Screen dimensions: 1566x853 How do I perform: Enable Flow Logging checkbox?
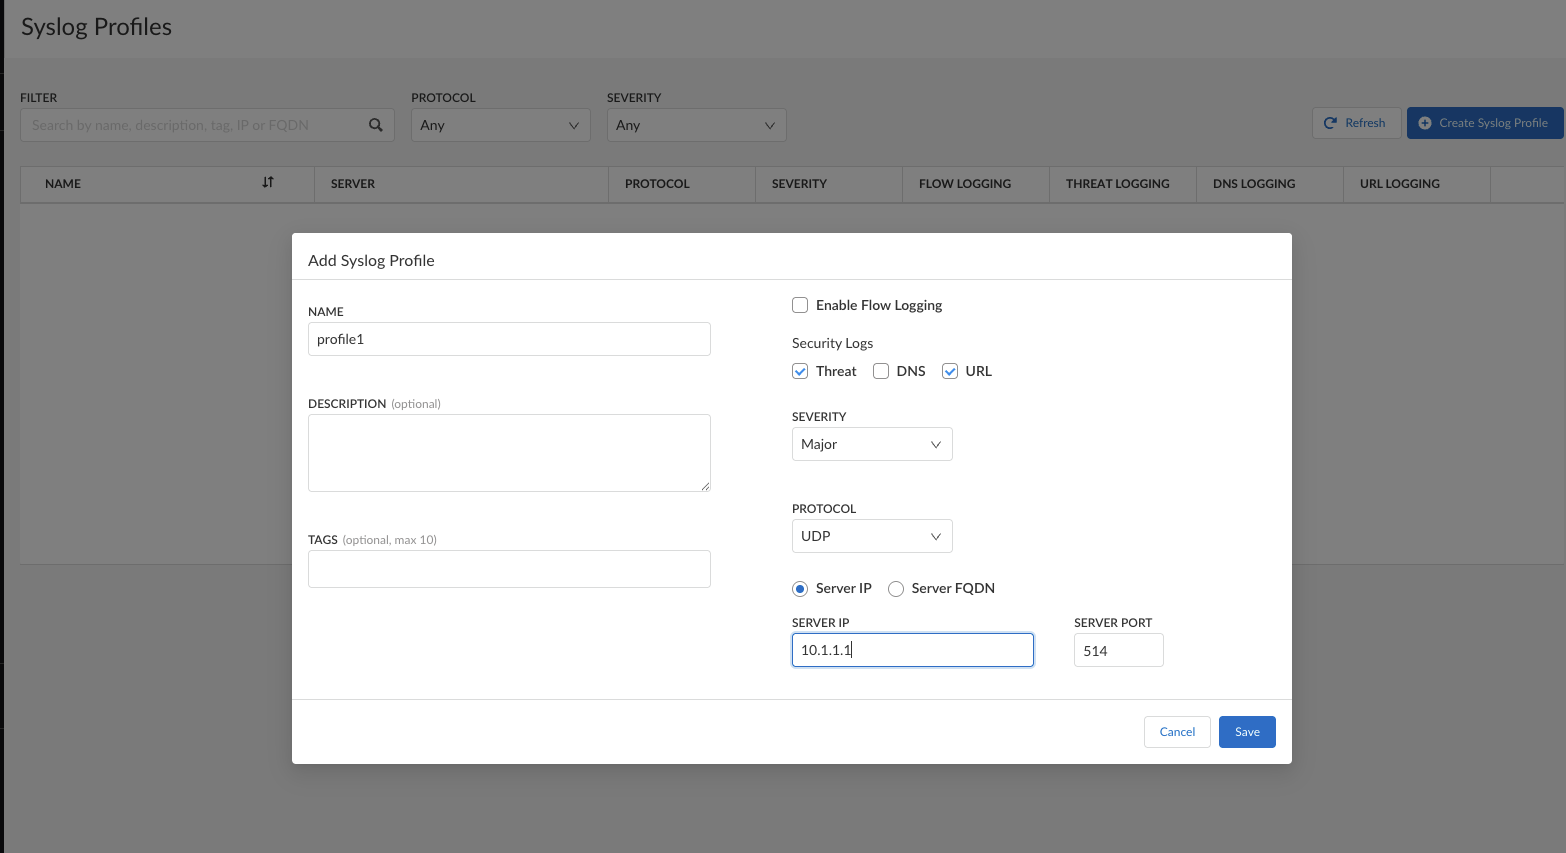(x=800, y=305)
